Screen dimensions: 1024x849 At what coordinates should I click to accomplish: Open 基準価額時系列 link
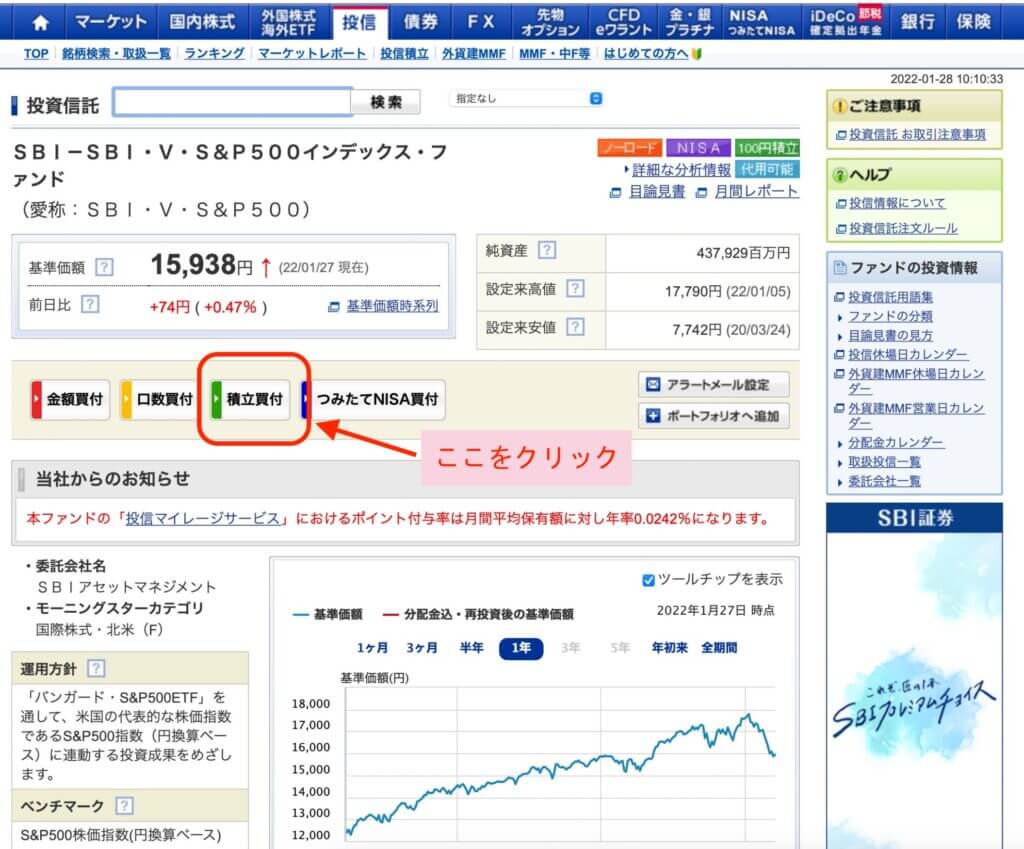[392, 306]
